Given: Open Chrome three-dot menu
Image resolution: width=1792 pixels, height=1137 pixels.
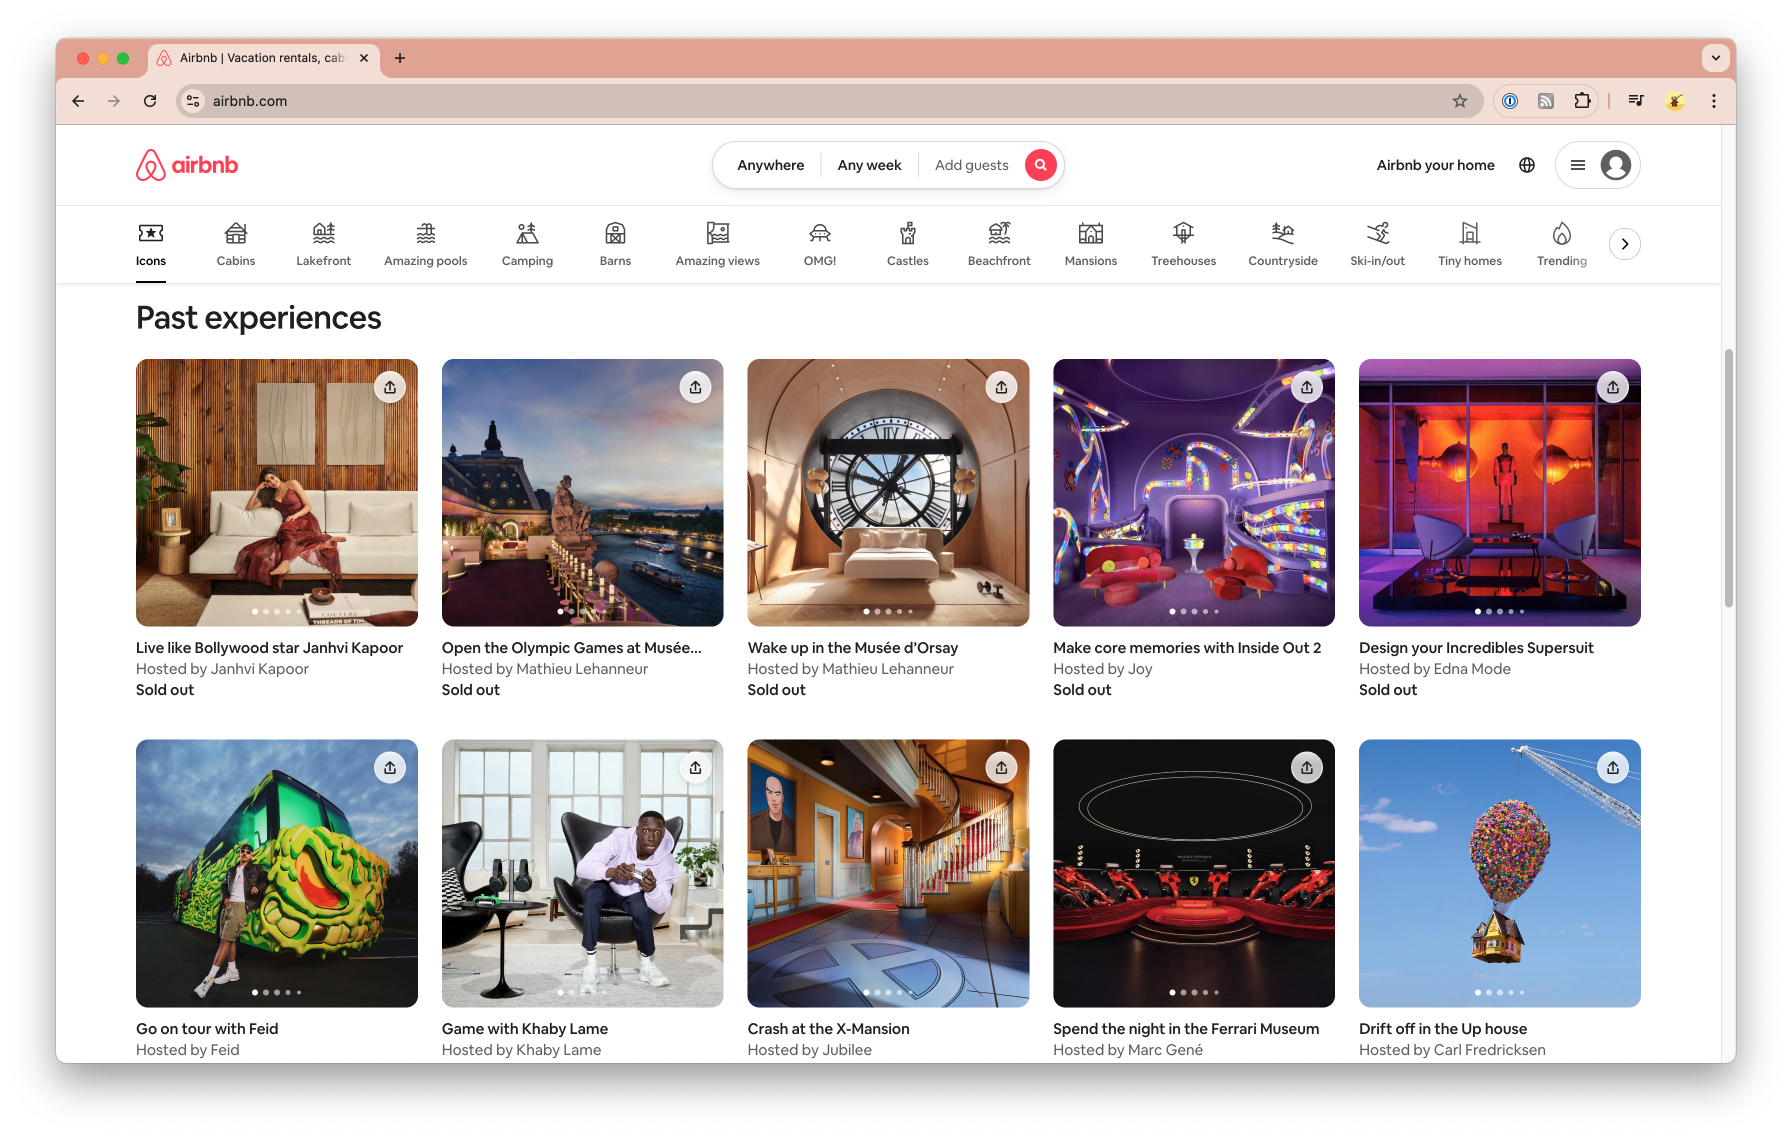Looking at the screenshot, I should [x=1714, y=101].
